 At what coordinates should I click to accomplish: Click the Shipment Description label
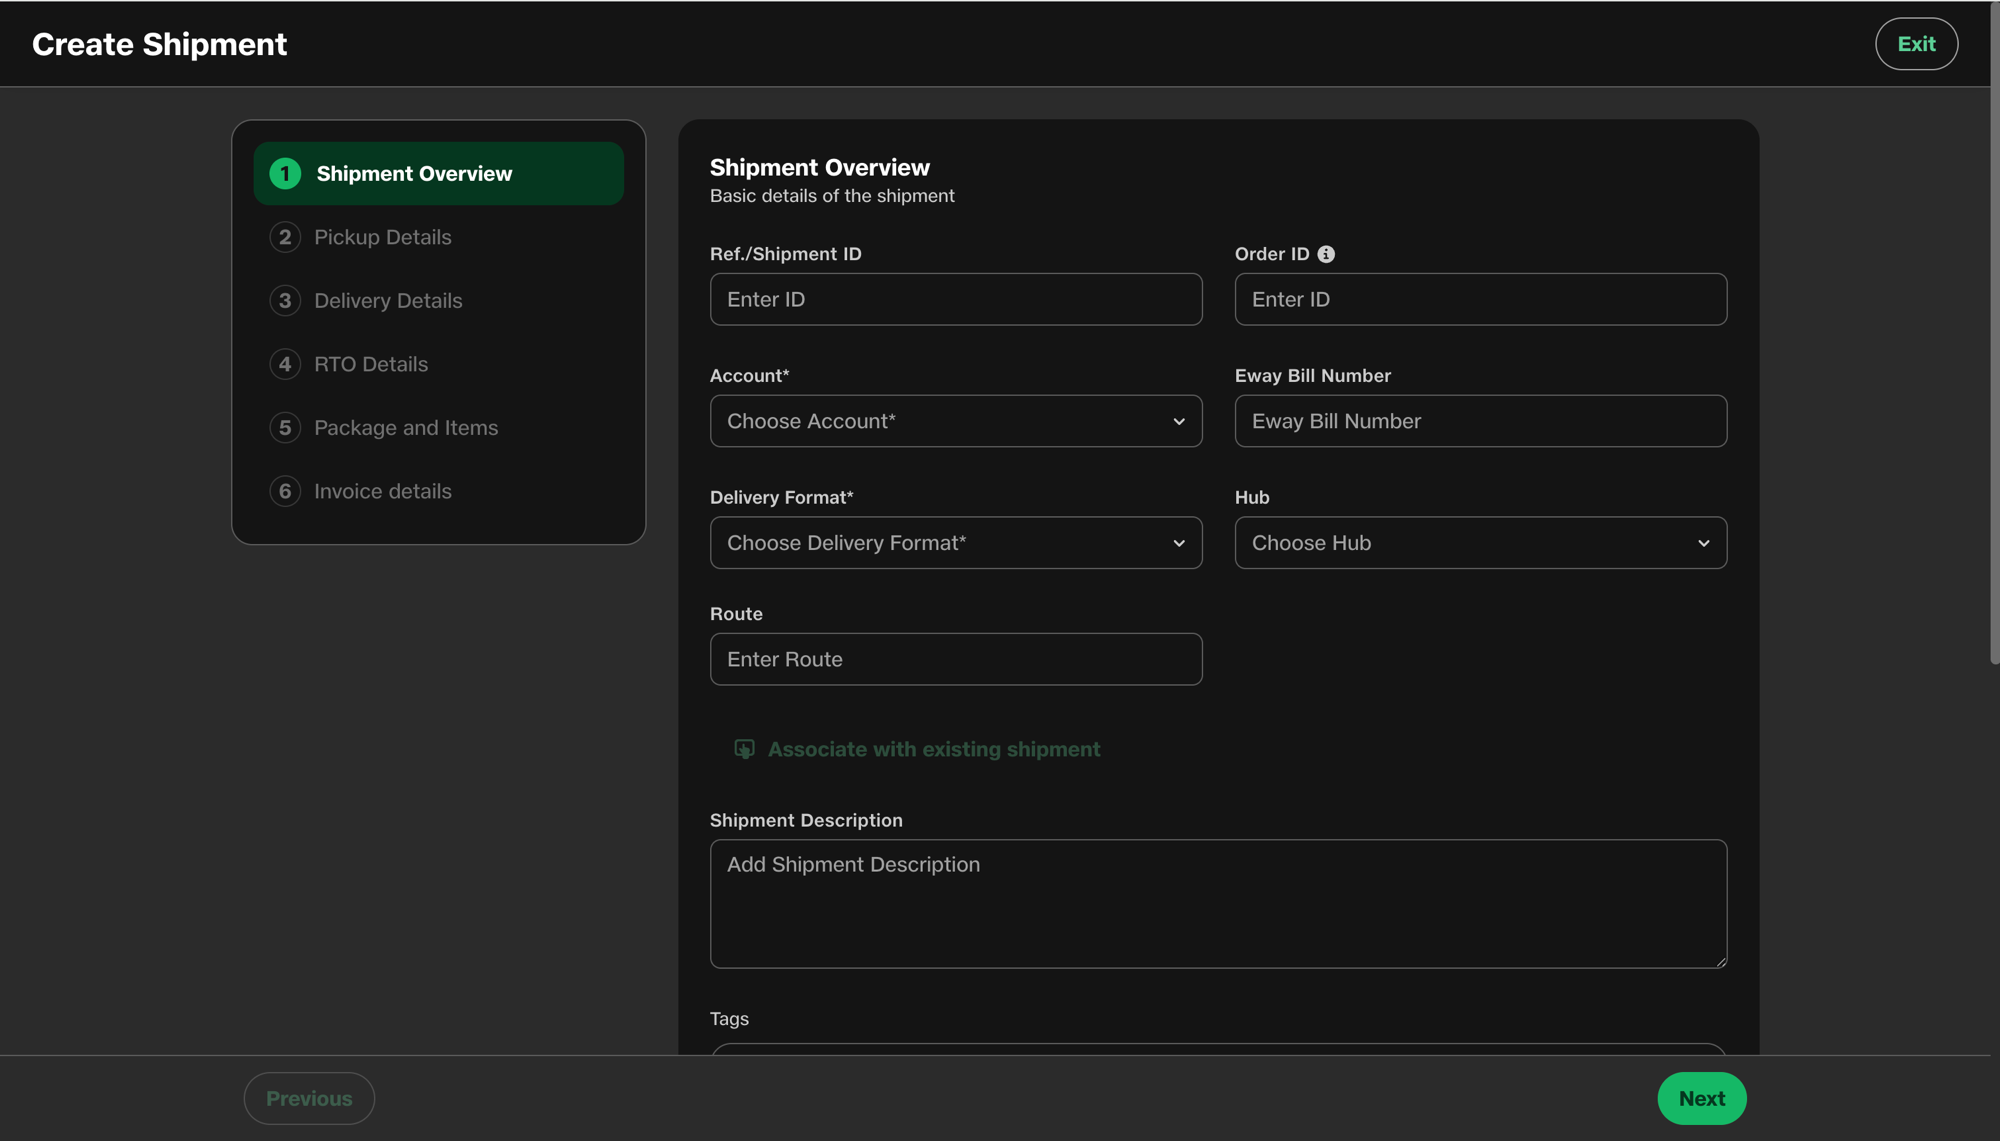tap(806, 820)
